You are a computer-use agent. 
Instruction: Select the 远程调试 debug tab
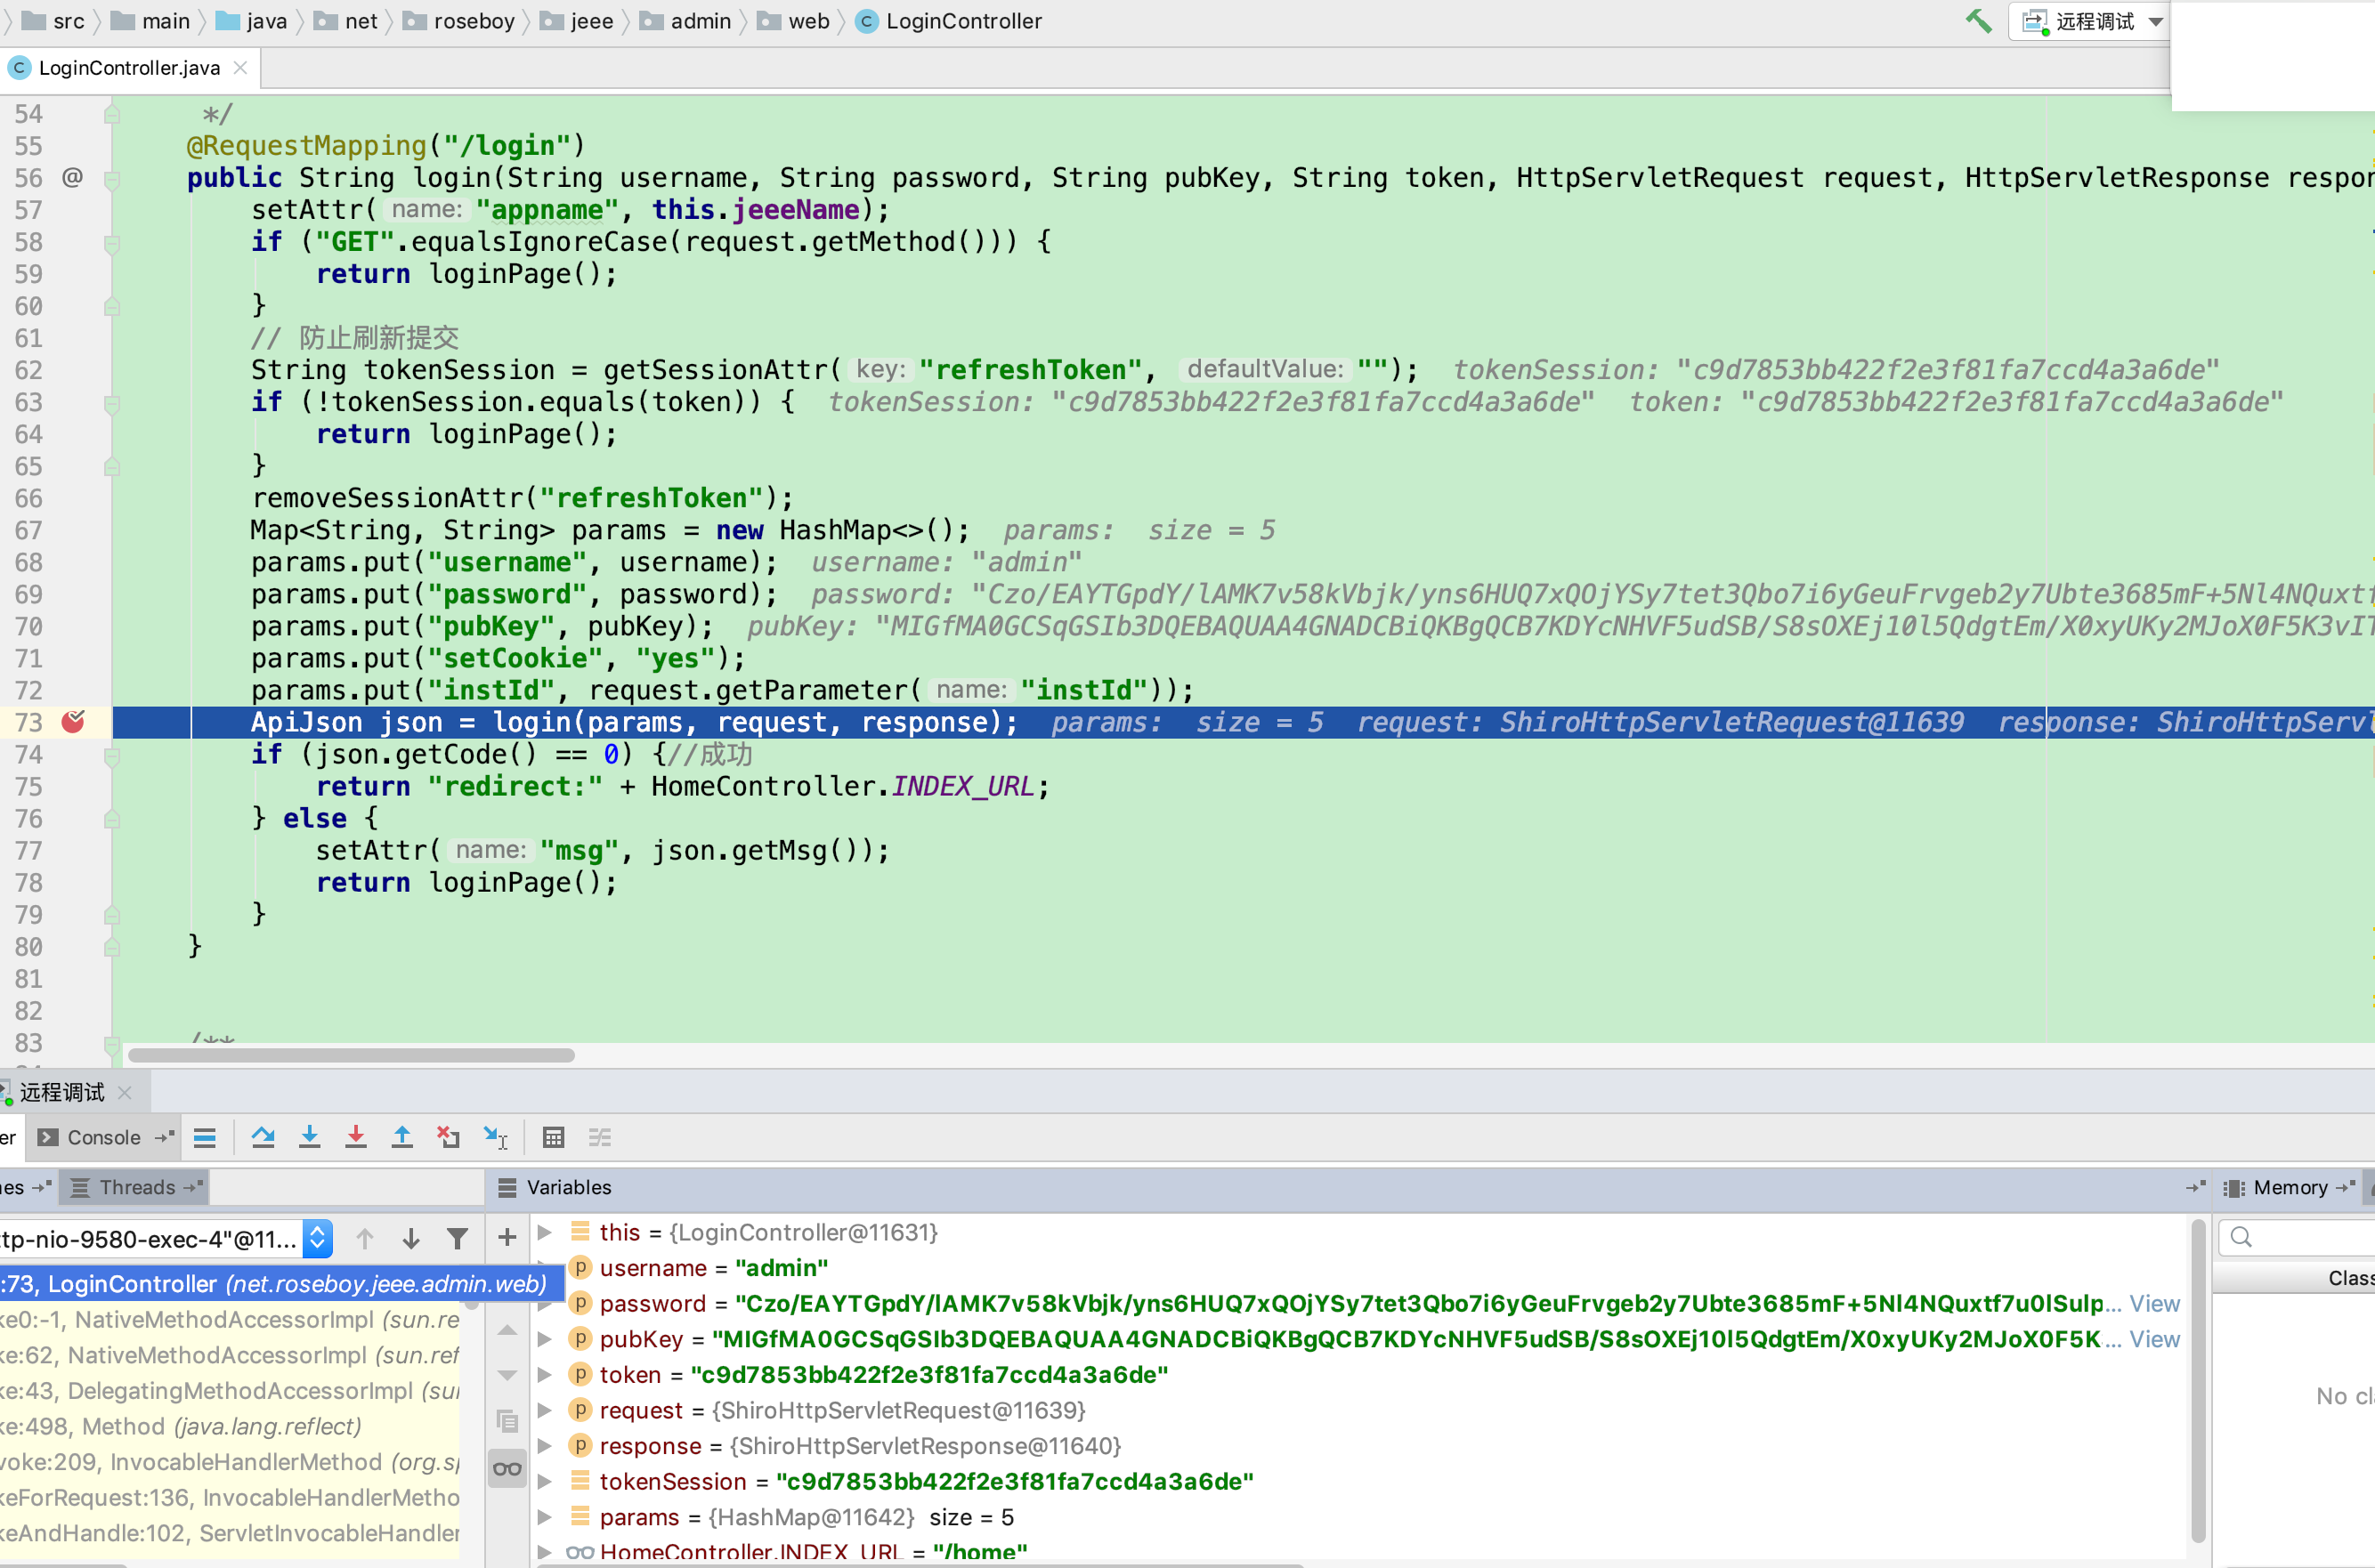[x=62, y=1093]
